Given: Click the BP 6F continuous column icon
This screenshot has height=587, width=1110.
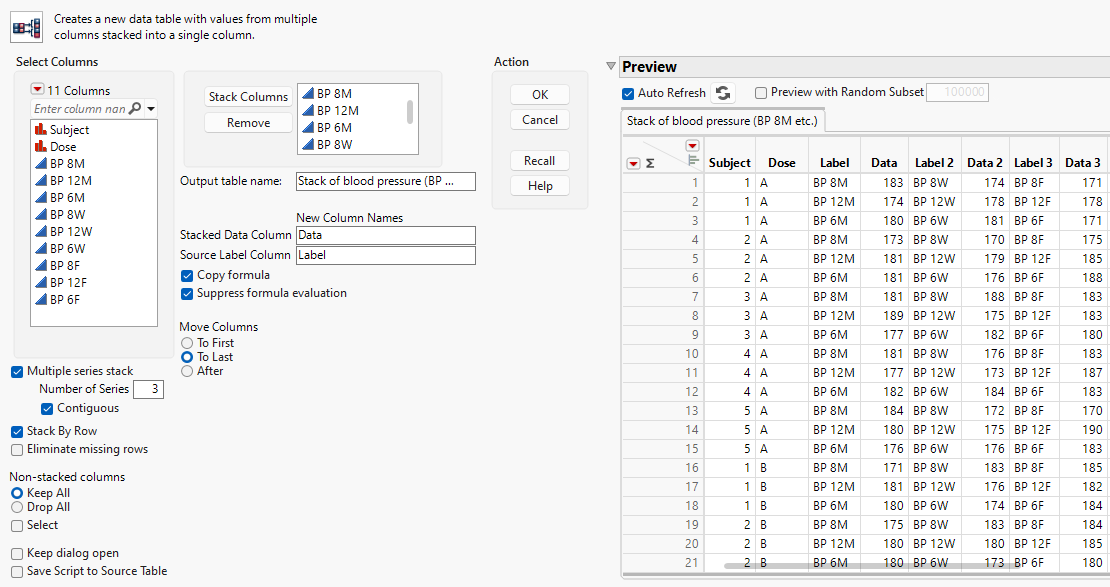Looking at the screenshot, I should tap(41, 299).
